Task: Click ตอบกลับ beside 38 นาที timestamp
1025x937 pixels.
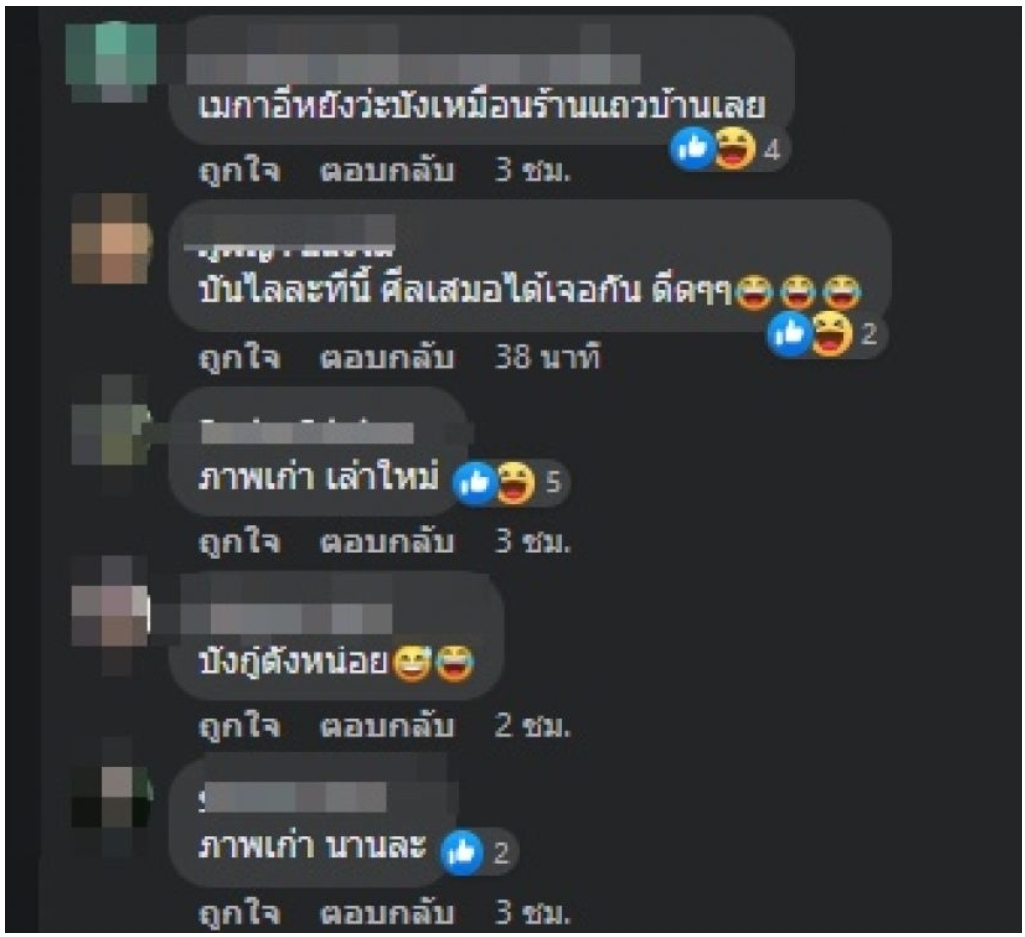Action: coord(387,358)
